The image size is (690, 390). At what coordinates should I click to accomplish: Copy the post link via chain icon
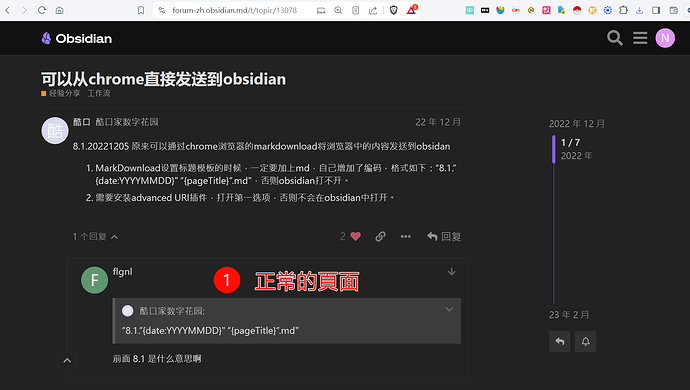[380, 236]
